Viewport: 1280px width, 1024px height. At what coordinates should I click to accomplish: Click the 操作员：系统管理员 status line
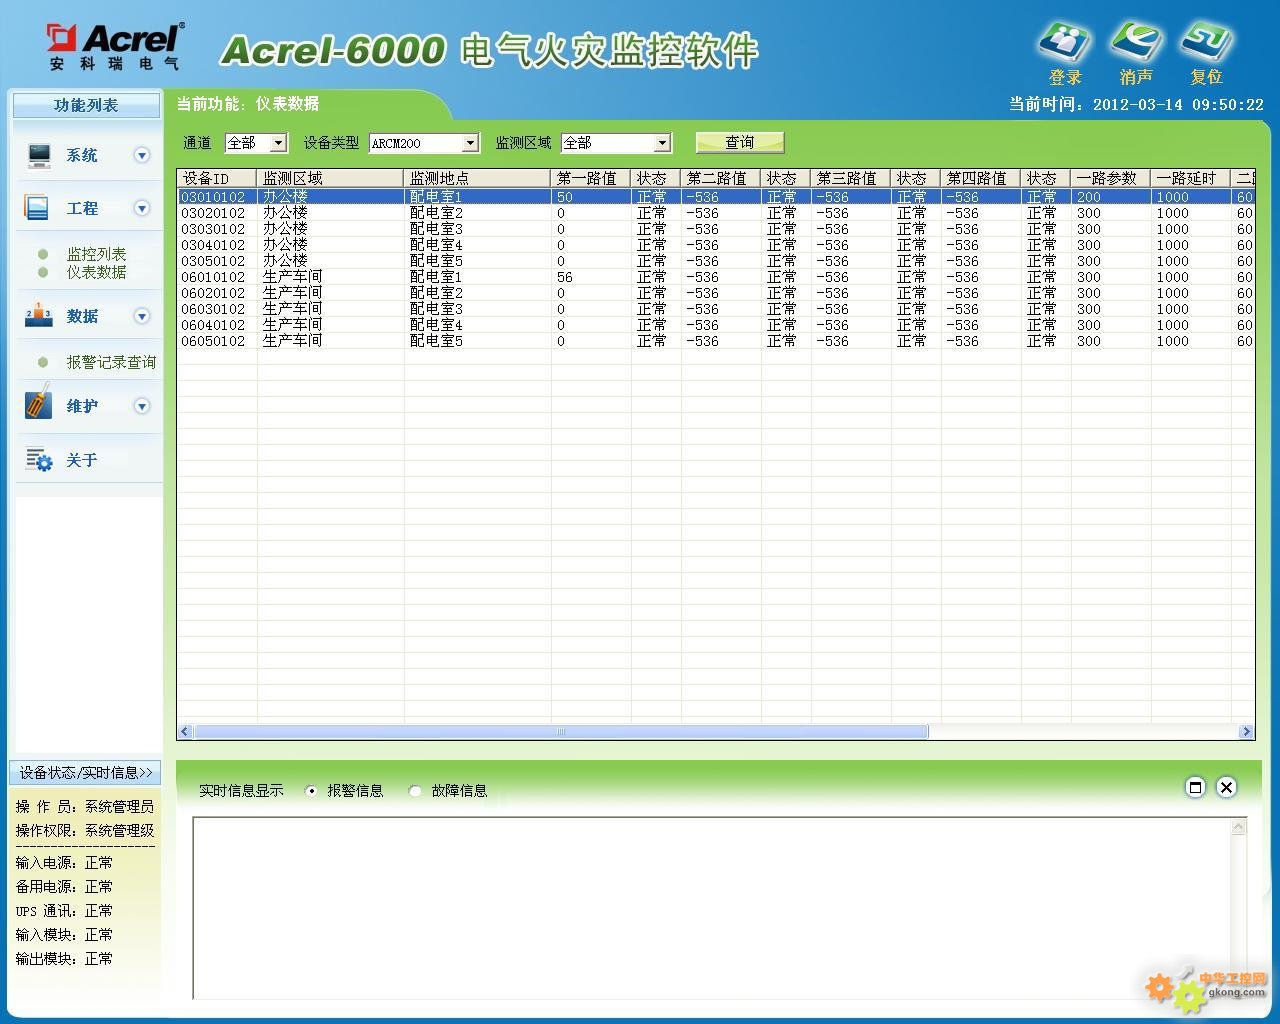pos(85,806)
